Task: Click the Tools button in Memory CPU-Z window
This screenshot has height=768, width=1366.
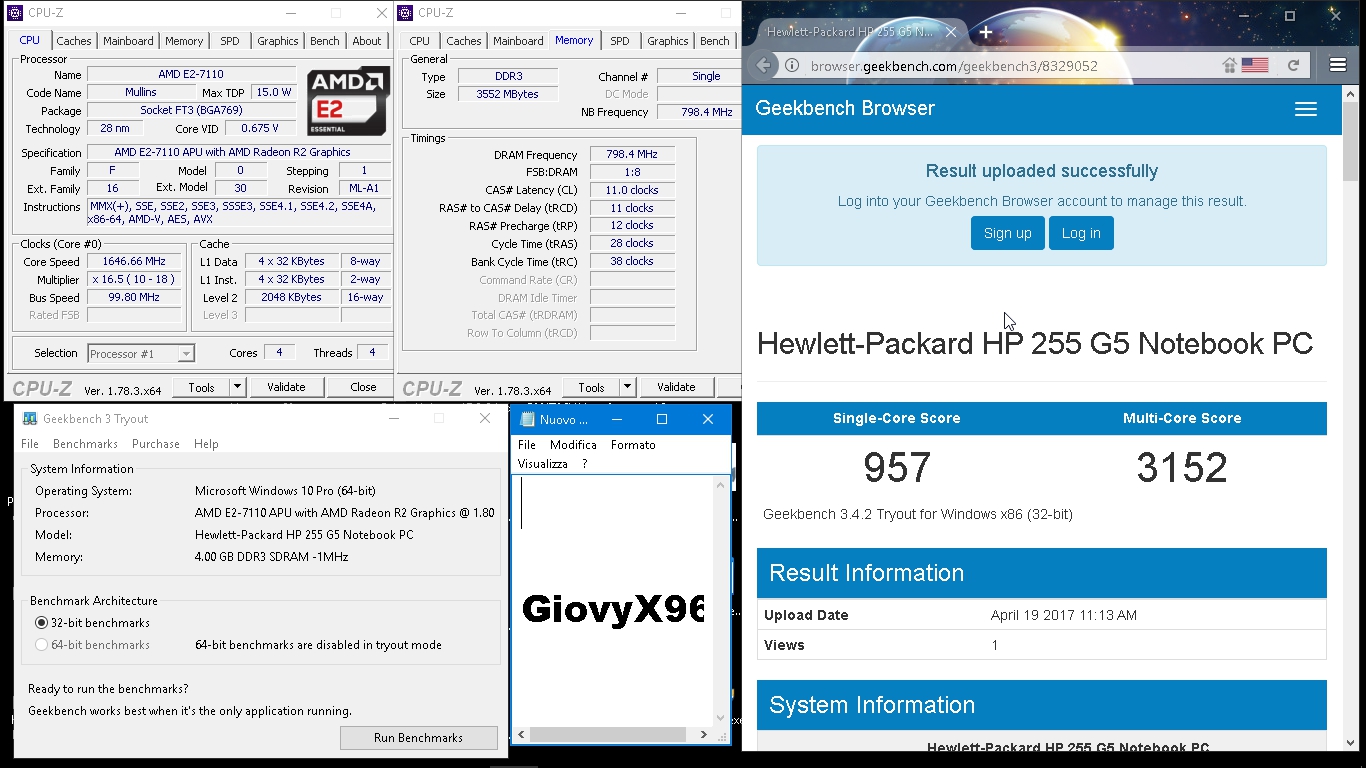Action: click(591, 387)
